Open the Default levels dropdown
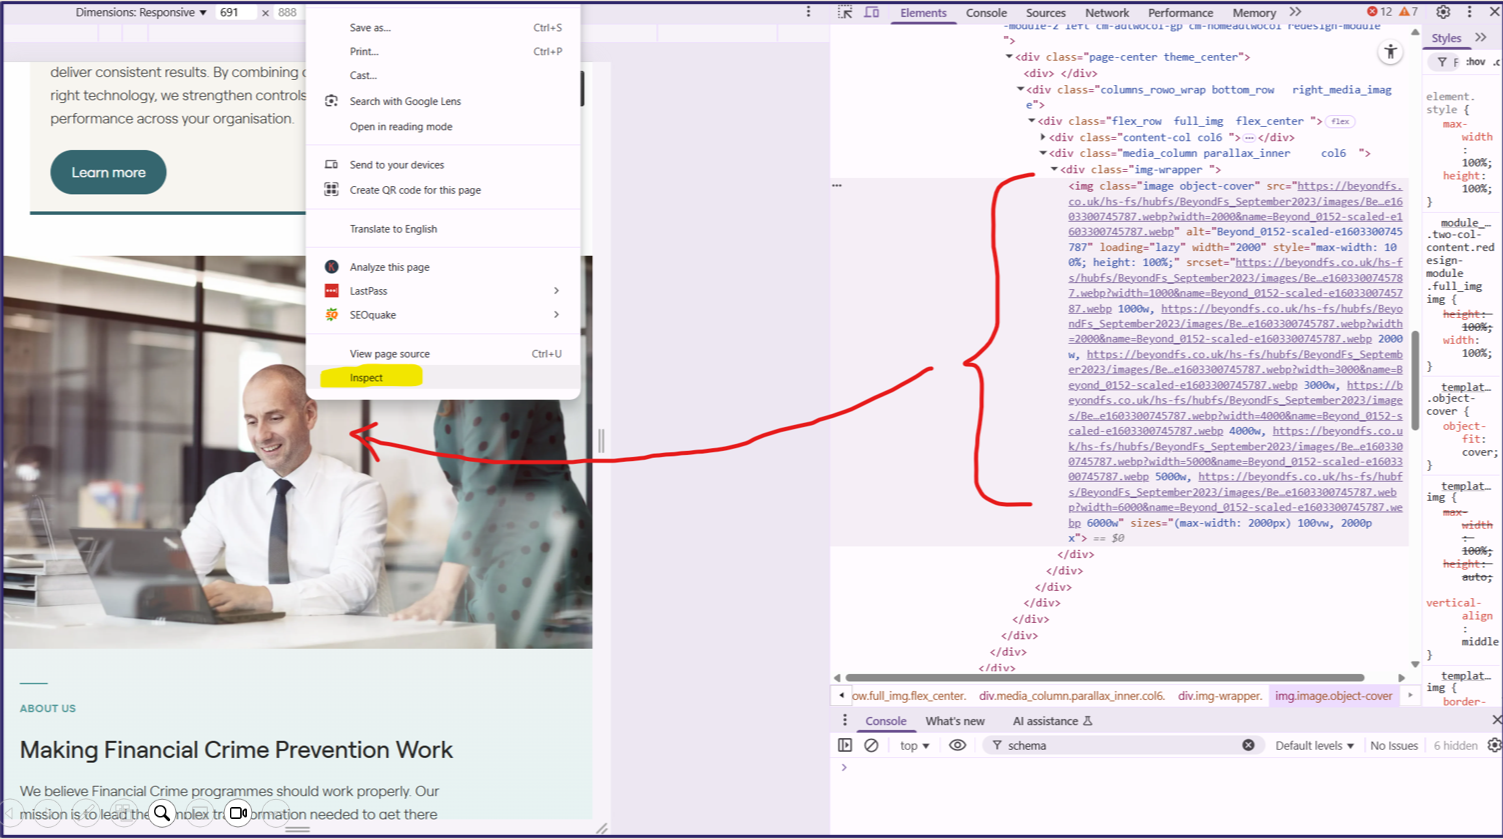This screenshot has height=839, width=1503. pos(1313,745)
